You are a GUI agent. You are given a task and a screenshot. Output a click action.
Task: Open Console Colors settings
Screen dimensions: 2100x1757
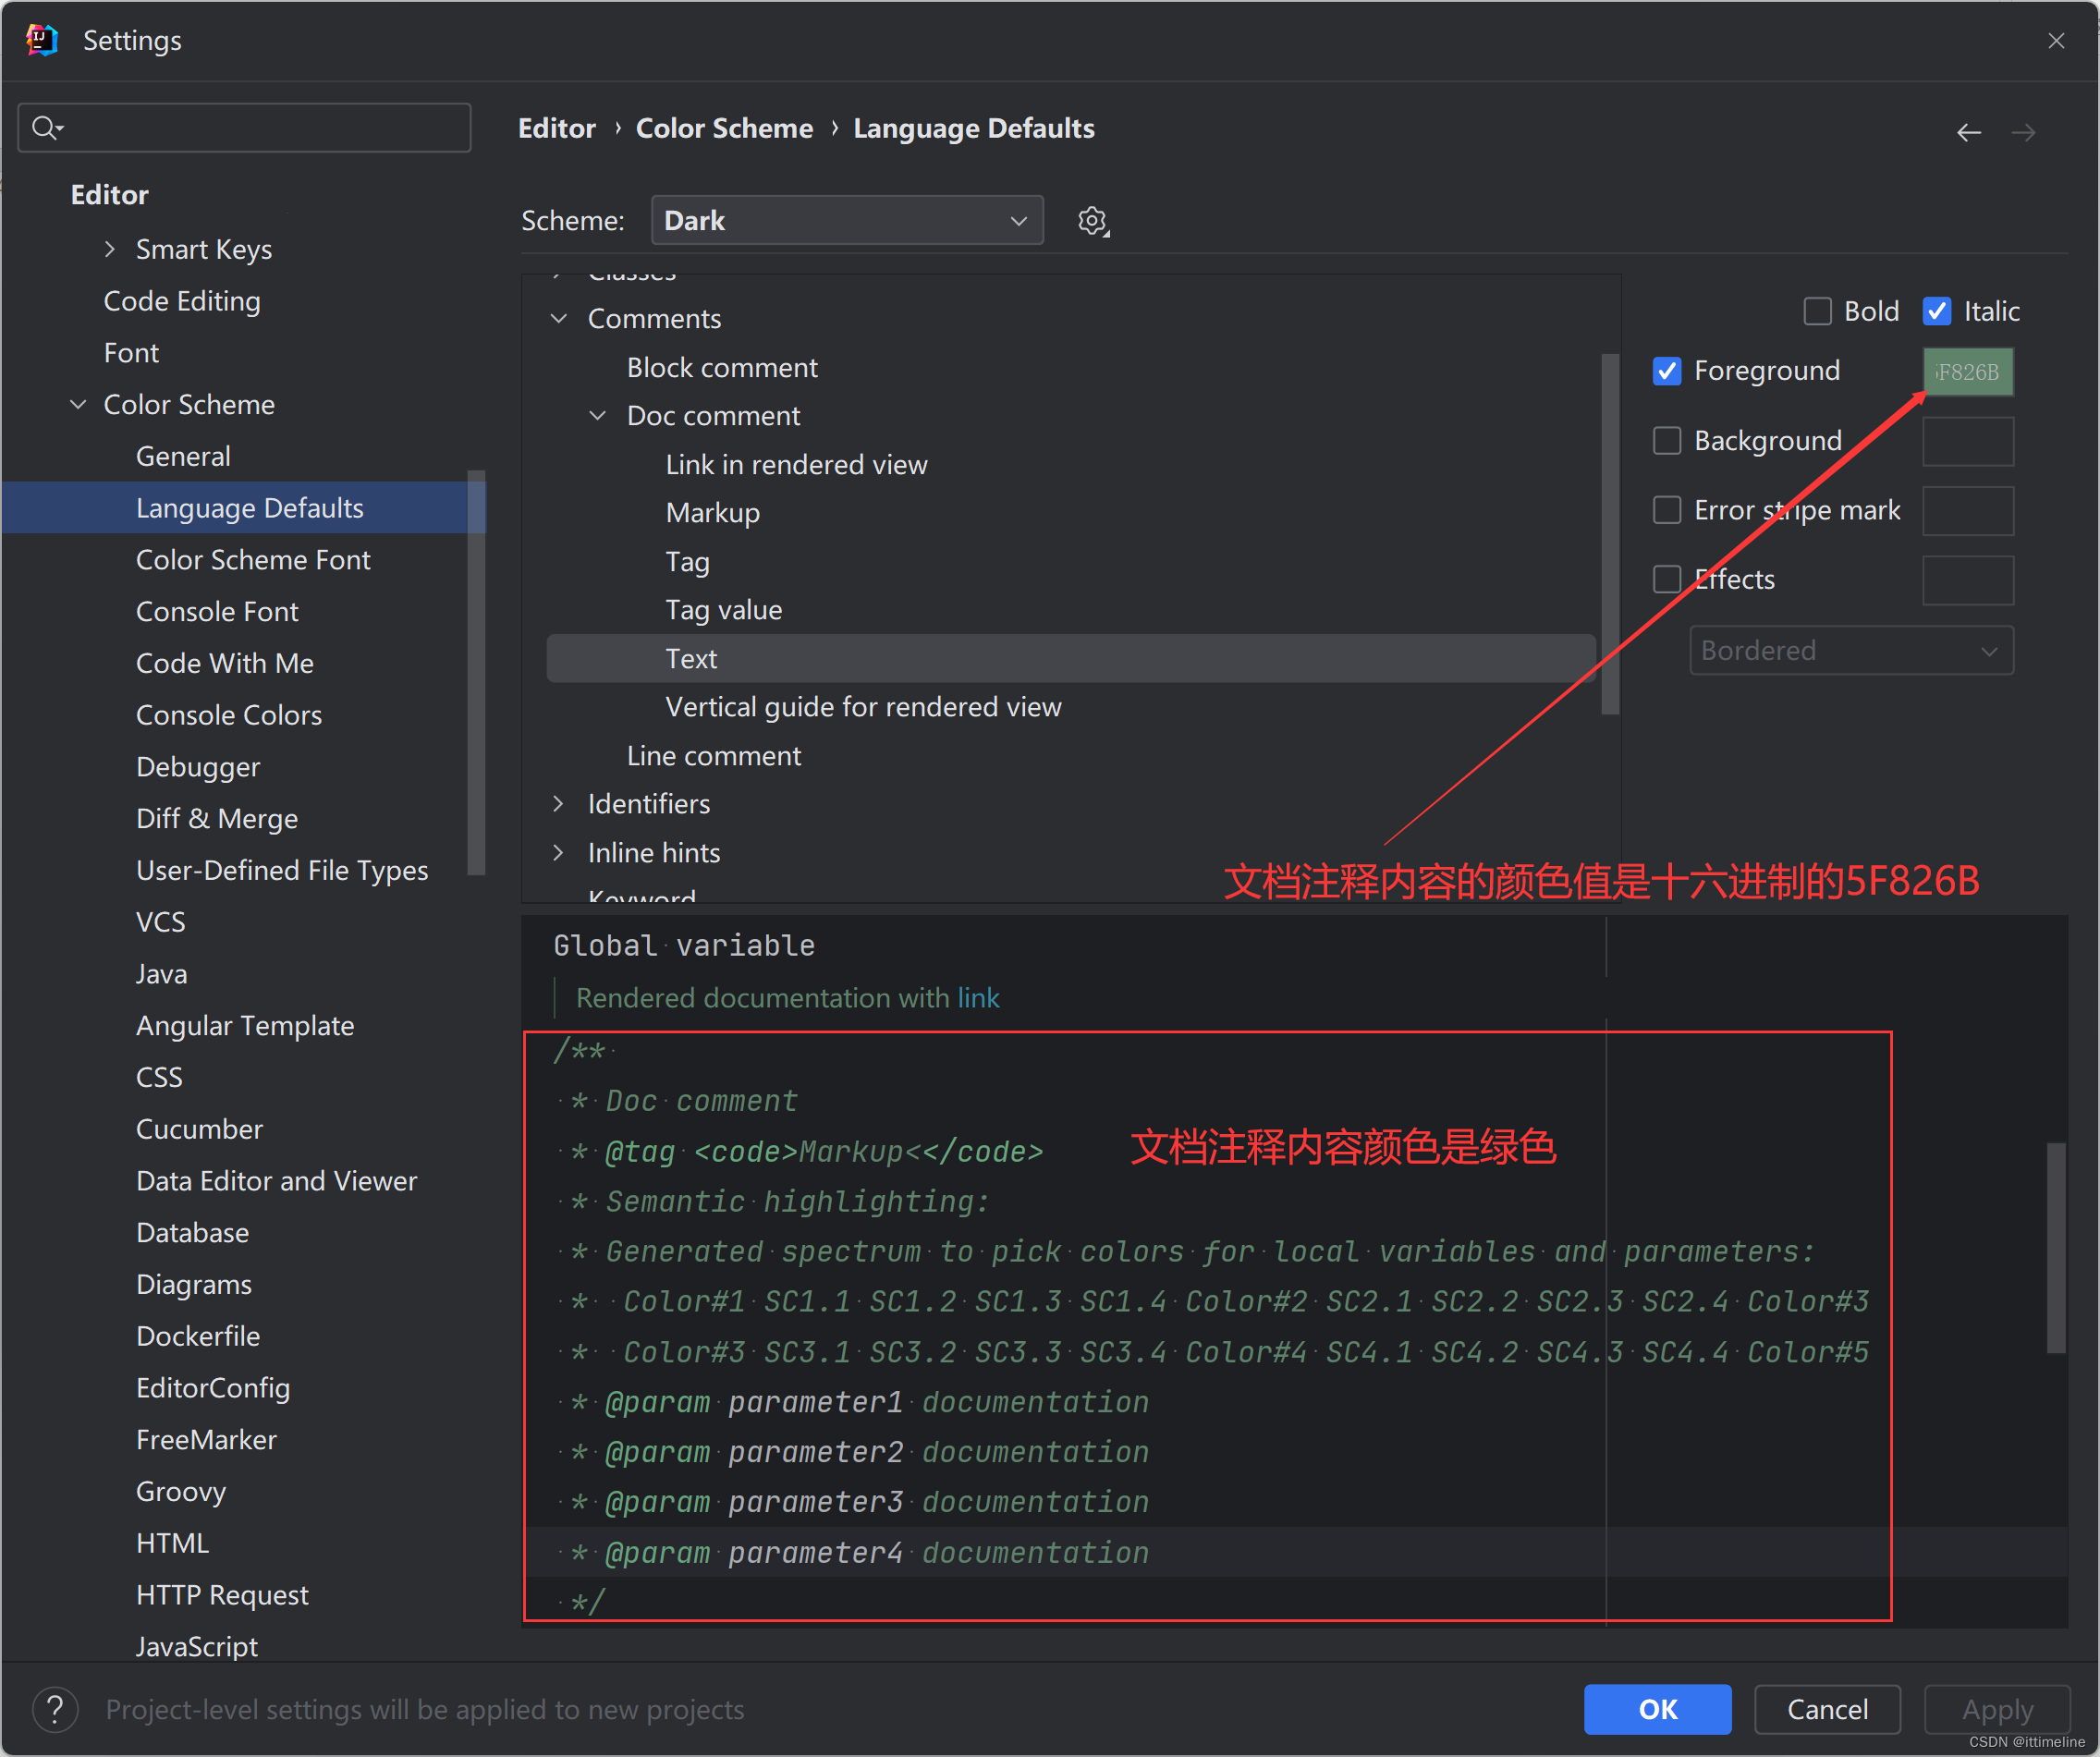click(x=229, y=715)
